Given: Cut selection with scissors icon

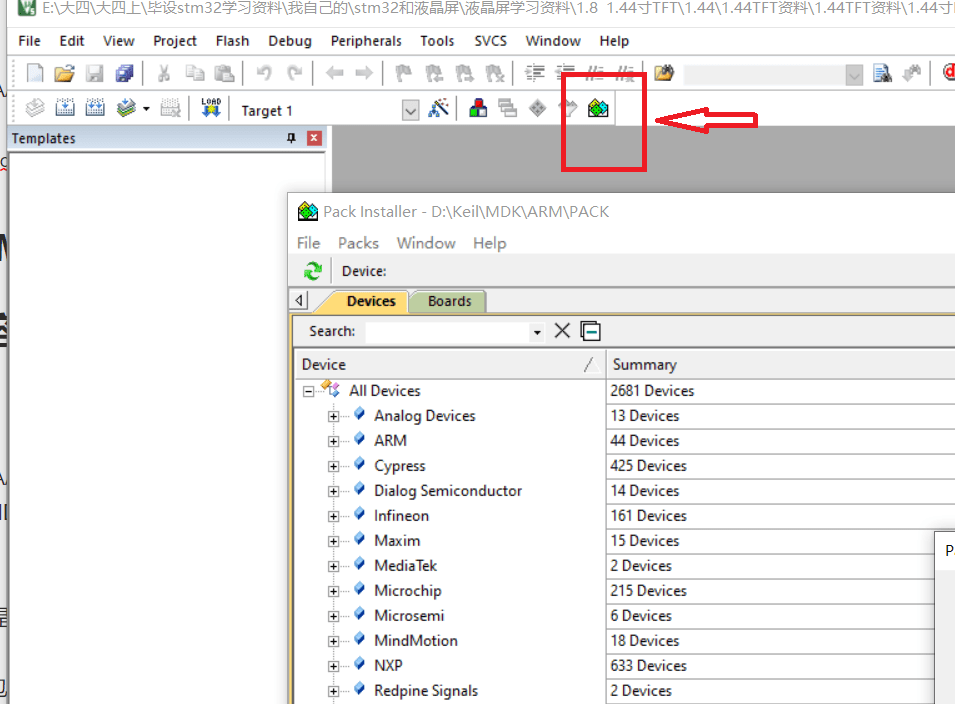Looking at the screenshot, I should coord(164,74).
